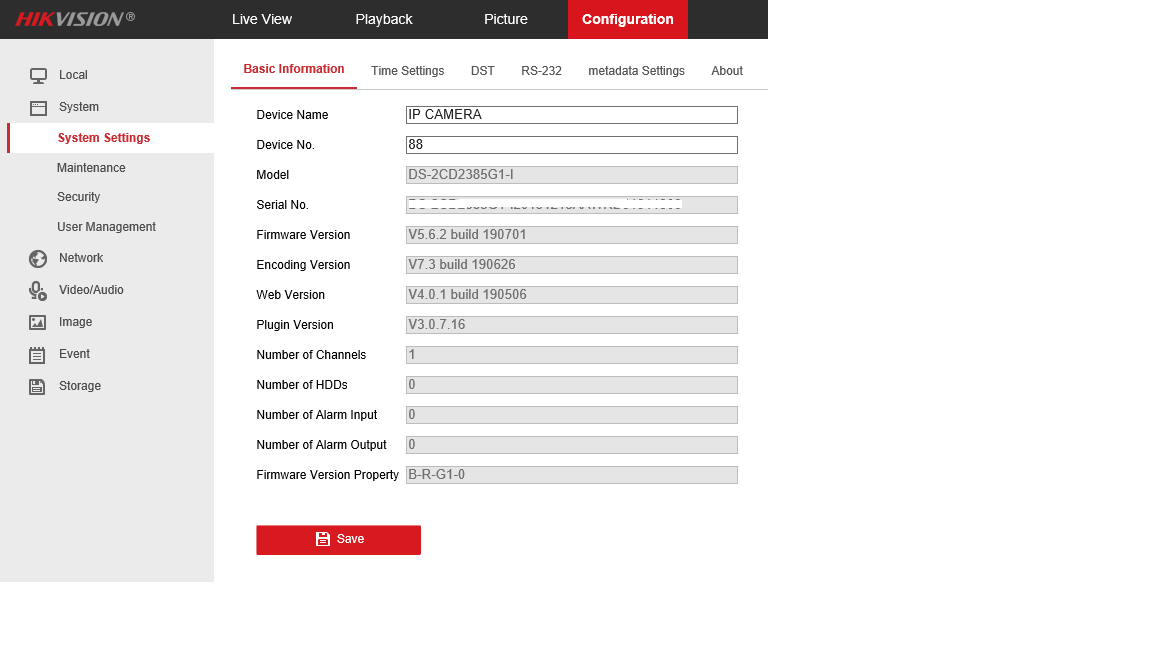
Task: Switch to the Time Settings tab
Action: (x=407, y=71)
